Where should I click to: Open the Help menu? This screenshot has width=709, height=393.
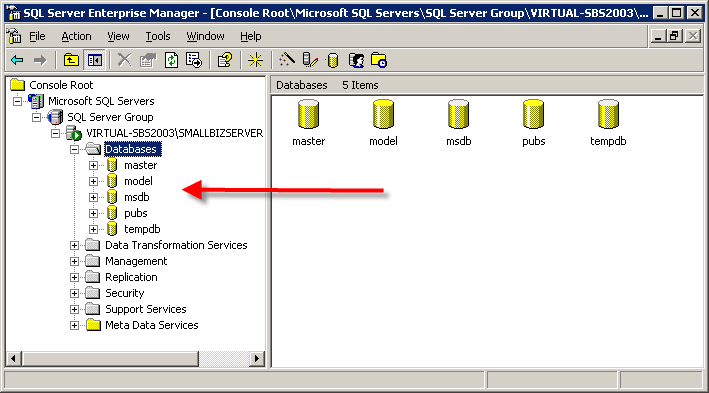coord(251,36)
